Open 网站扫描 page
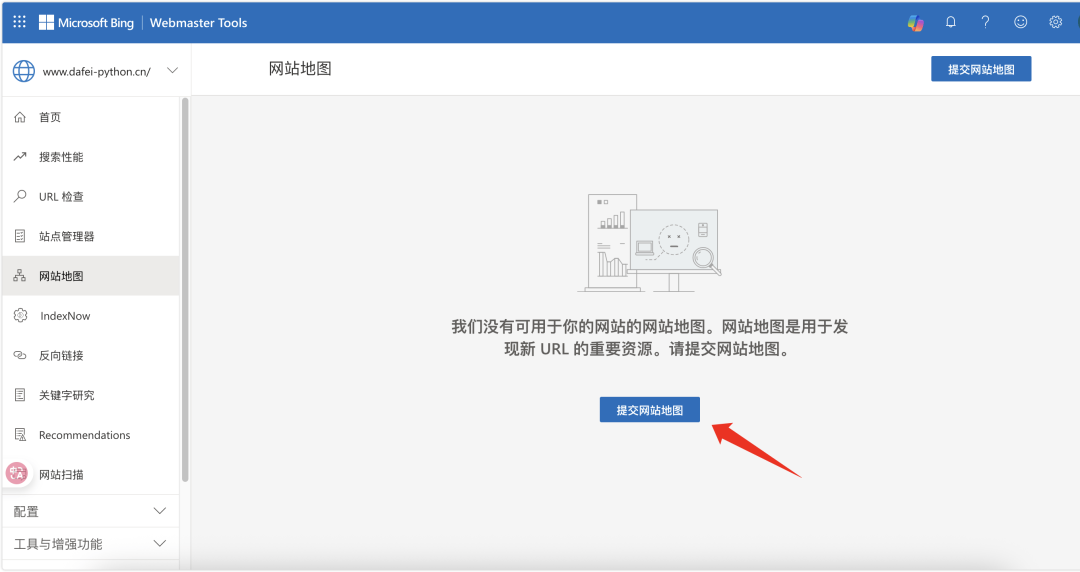Screen dimensions: 1080x572 [x=91, y=474]
